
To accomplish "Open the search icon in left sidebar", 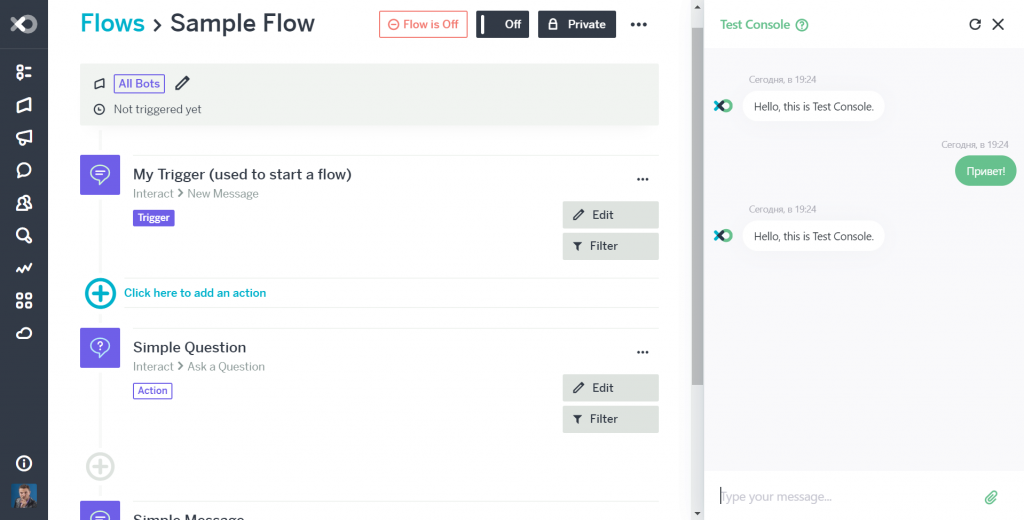I will [24, 236].
